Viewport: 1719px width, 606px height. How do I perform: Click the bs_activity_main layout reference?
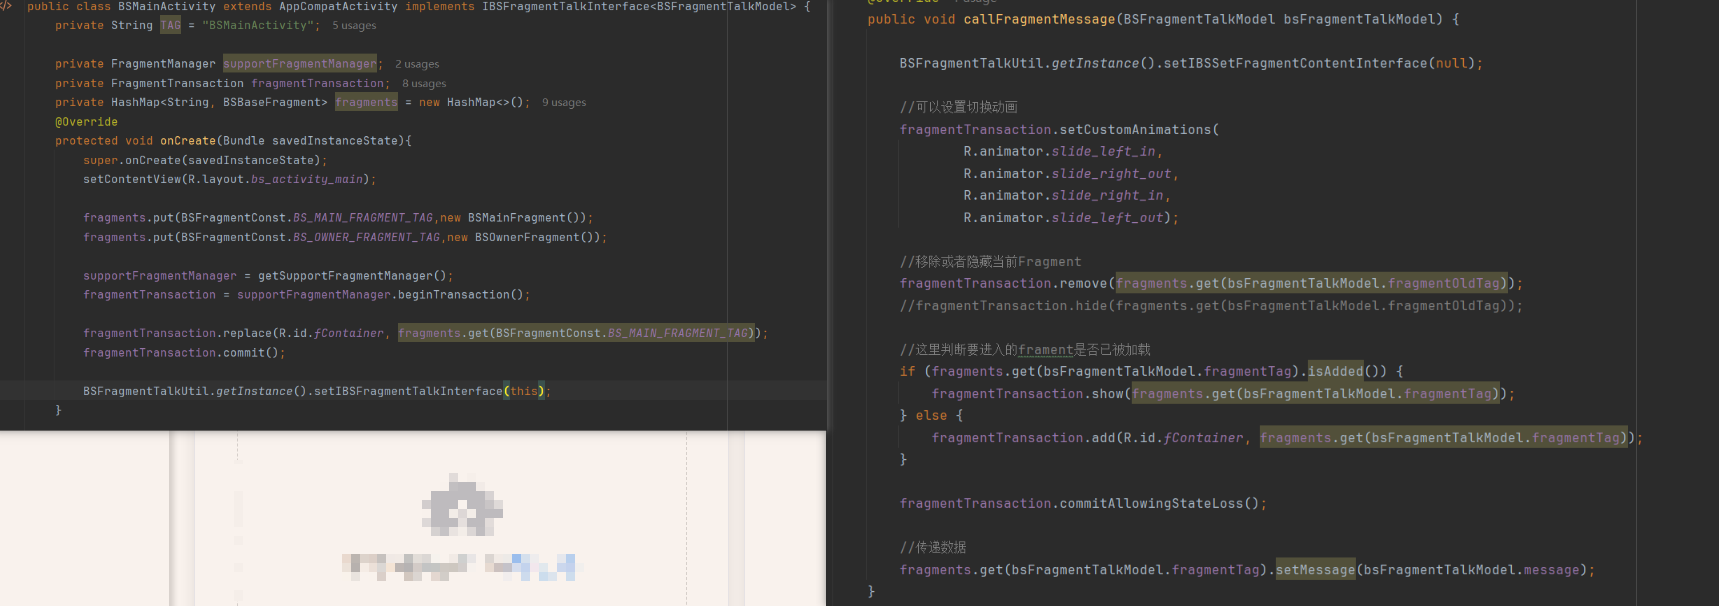point(306,180)
